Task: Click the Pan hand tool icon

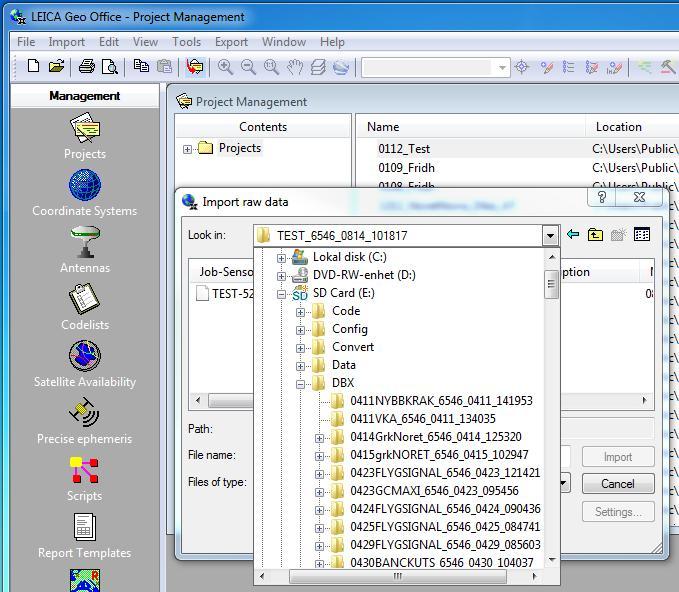Action: coord(295,67)
